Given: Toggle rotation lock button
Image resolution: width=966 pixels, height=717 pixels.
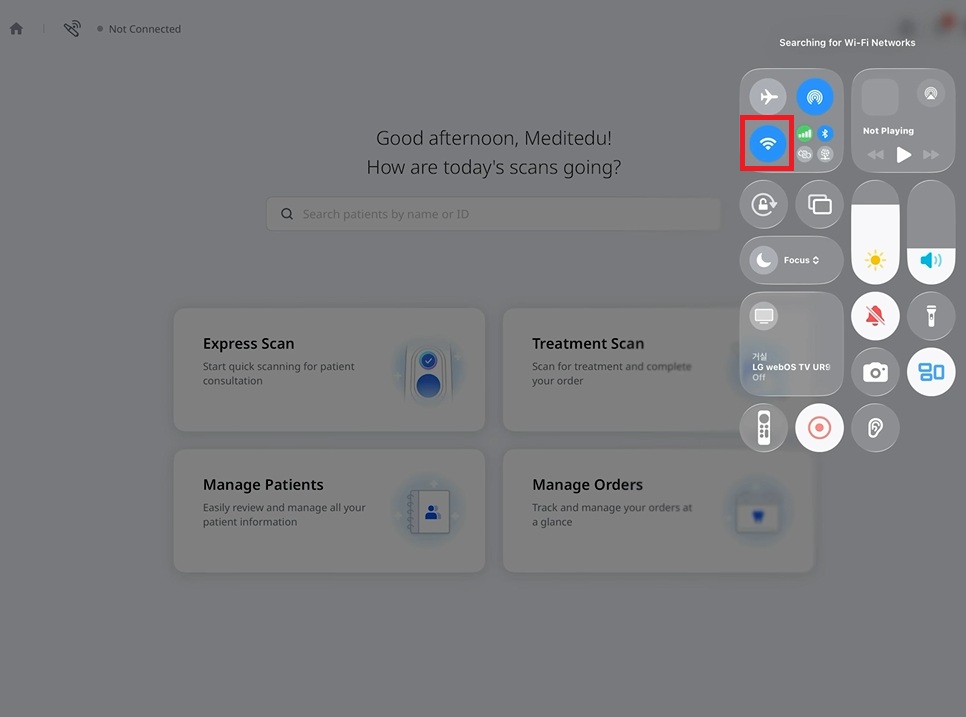Looking at the screenshot, I should 764,205.
